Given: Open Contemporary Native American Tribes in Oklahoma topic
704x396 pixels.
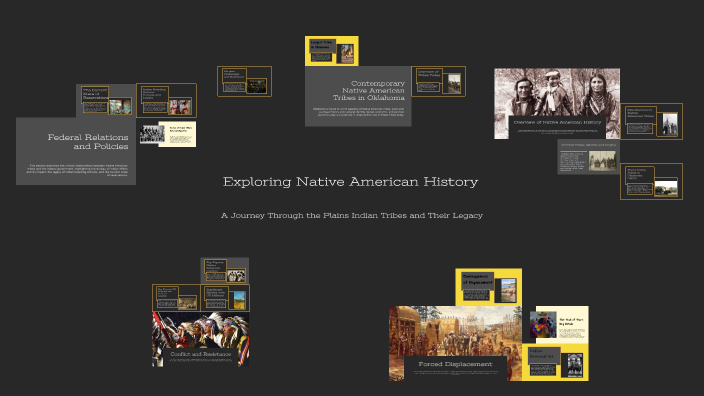Looking at the screenshot, I should (358, 96).
